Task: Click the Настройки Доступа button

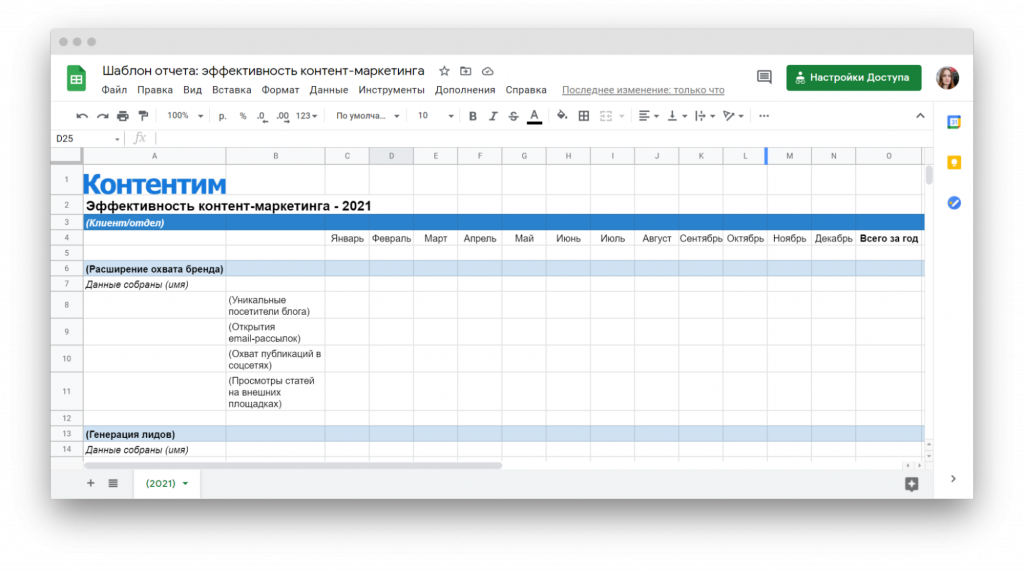Action: (853, 77)
